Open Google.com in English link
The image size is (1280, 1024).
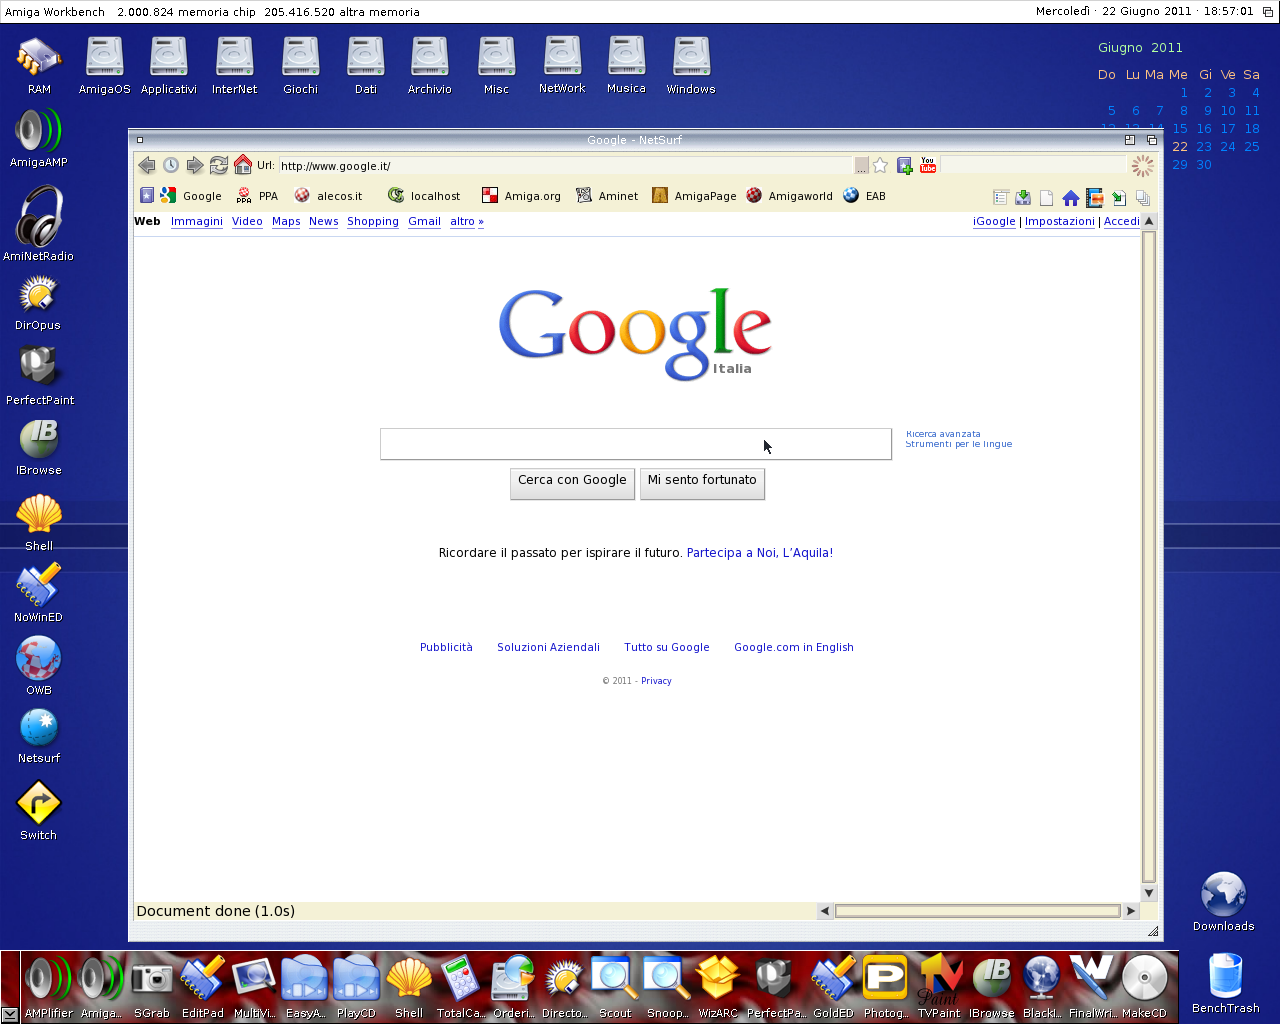point(794,648)
